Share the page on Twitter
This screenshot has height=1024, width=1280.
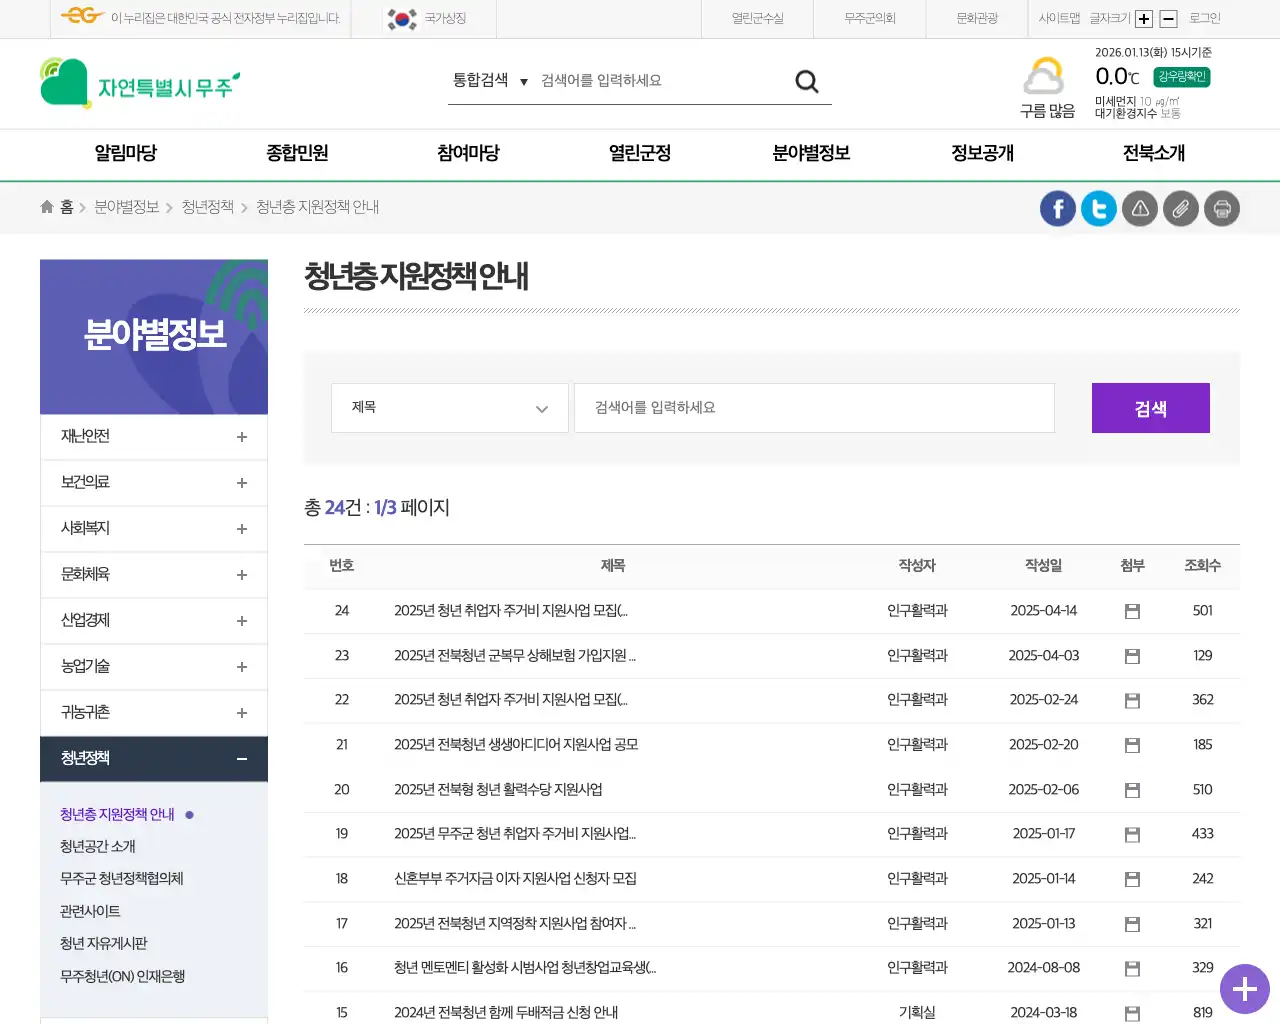click(1098, 208)
